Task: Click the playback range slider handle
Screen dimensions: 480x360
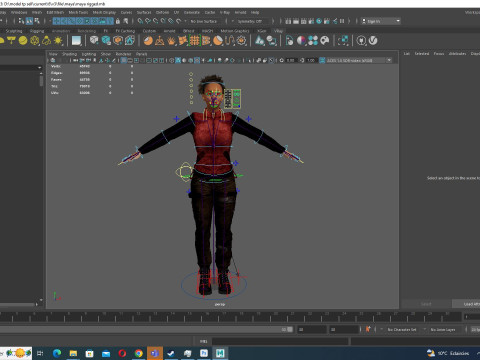Action: 290,329
